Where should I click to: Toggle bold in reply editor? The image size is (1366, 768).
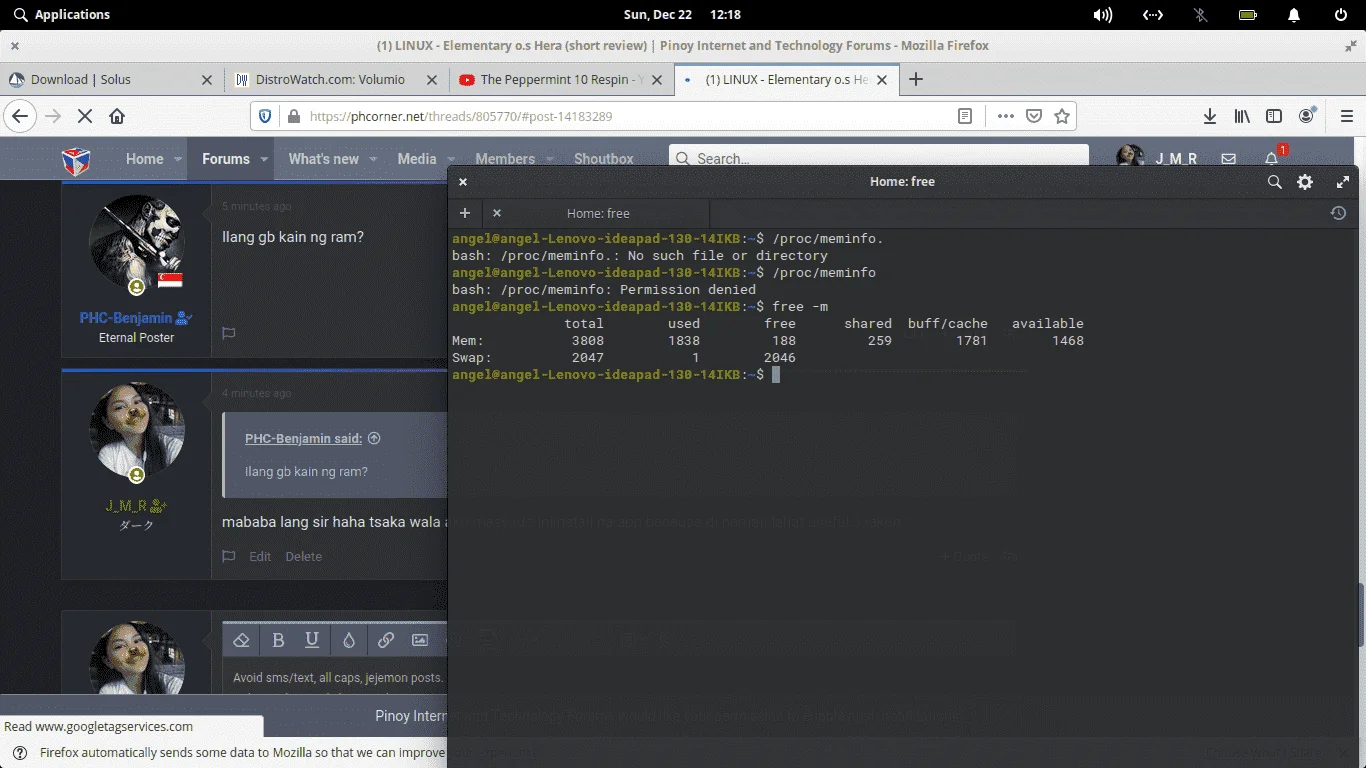tap(278, 640)
